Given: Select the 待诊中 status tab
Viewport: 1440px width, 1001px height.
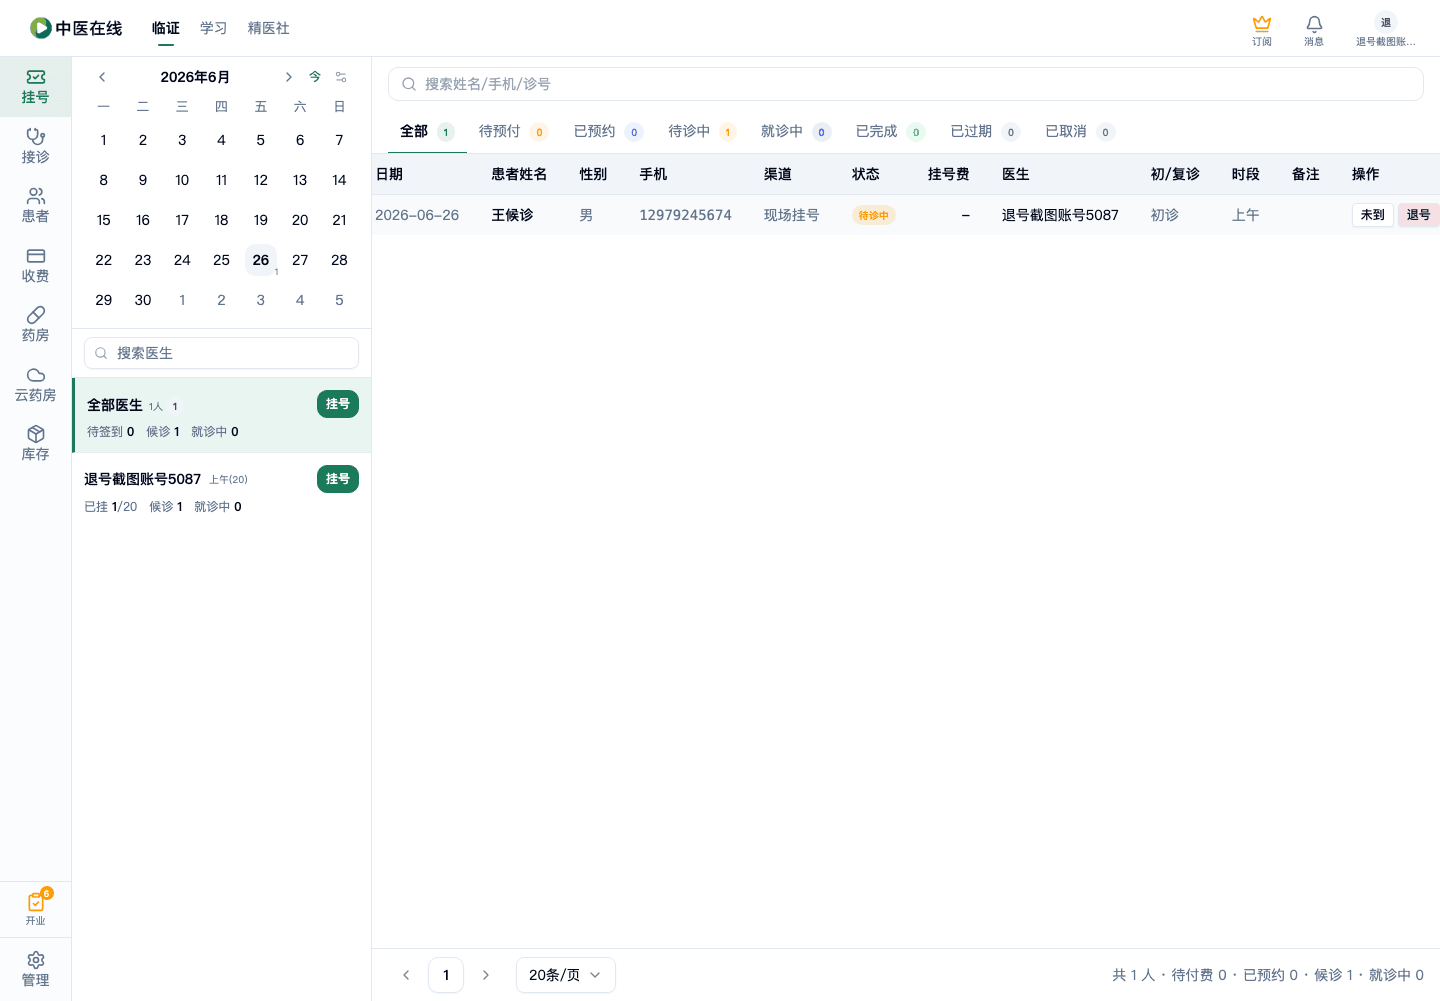Looking at the screenshot, I should click(702, 131).
